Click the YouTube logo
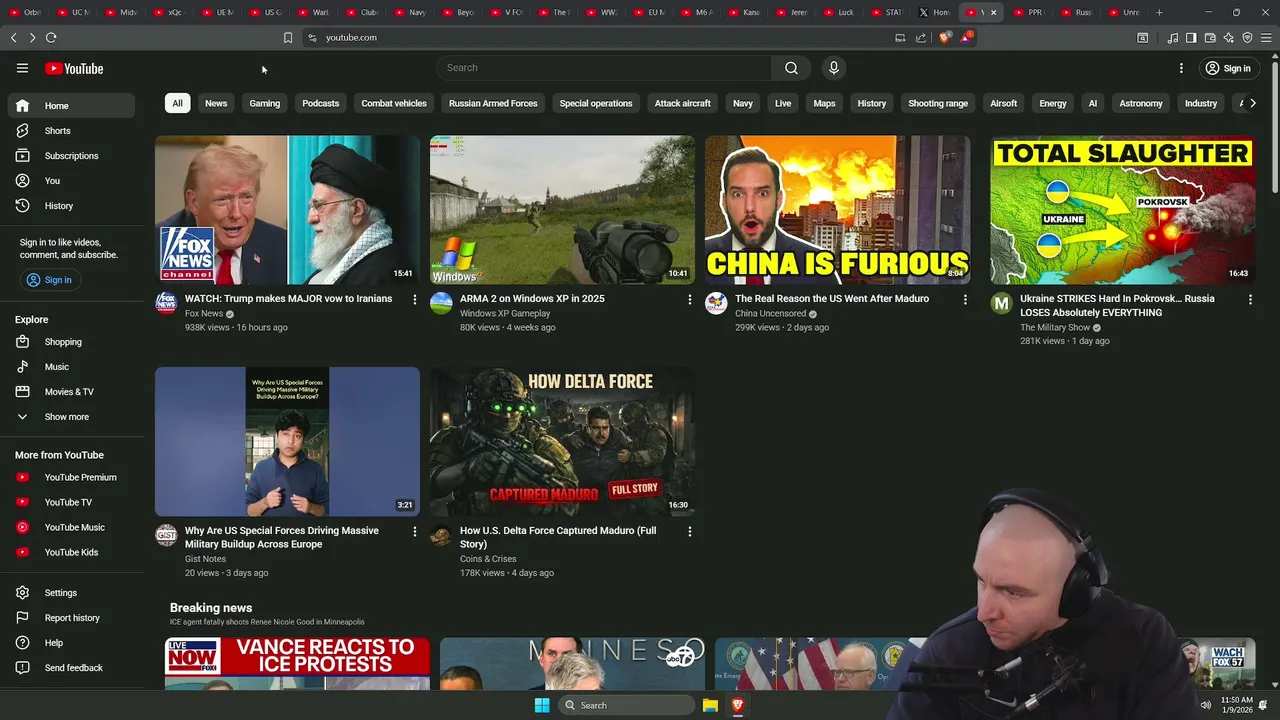This screenshot has width=1280, height=720. pos(74,68)
